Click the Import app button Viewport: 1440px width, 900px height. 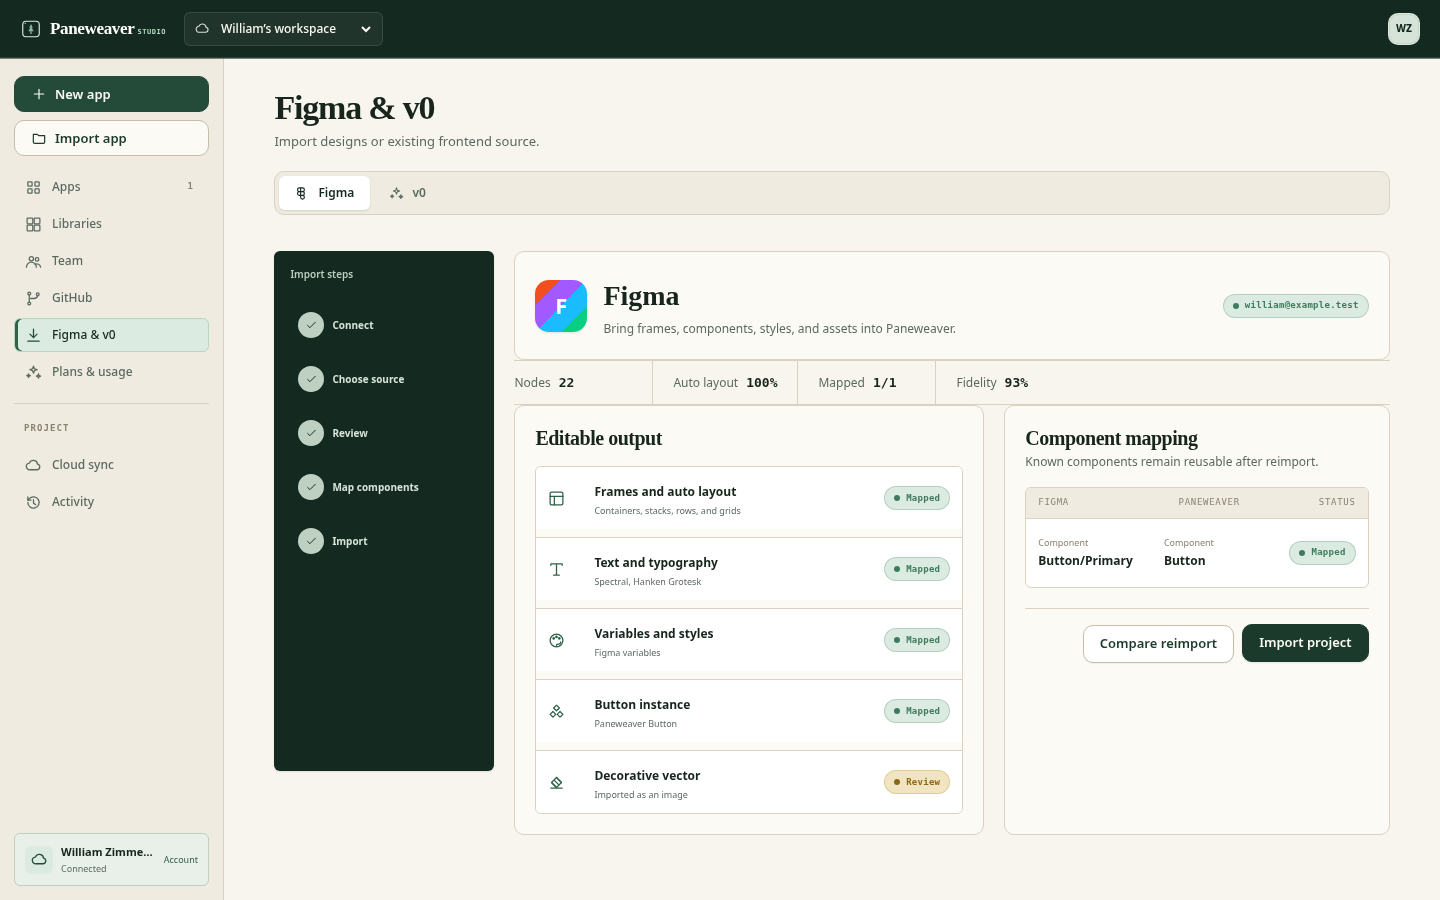coord(111,138)
